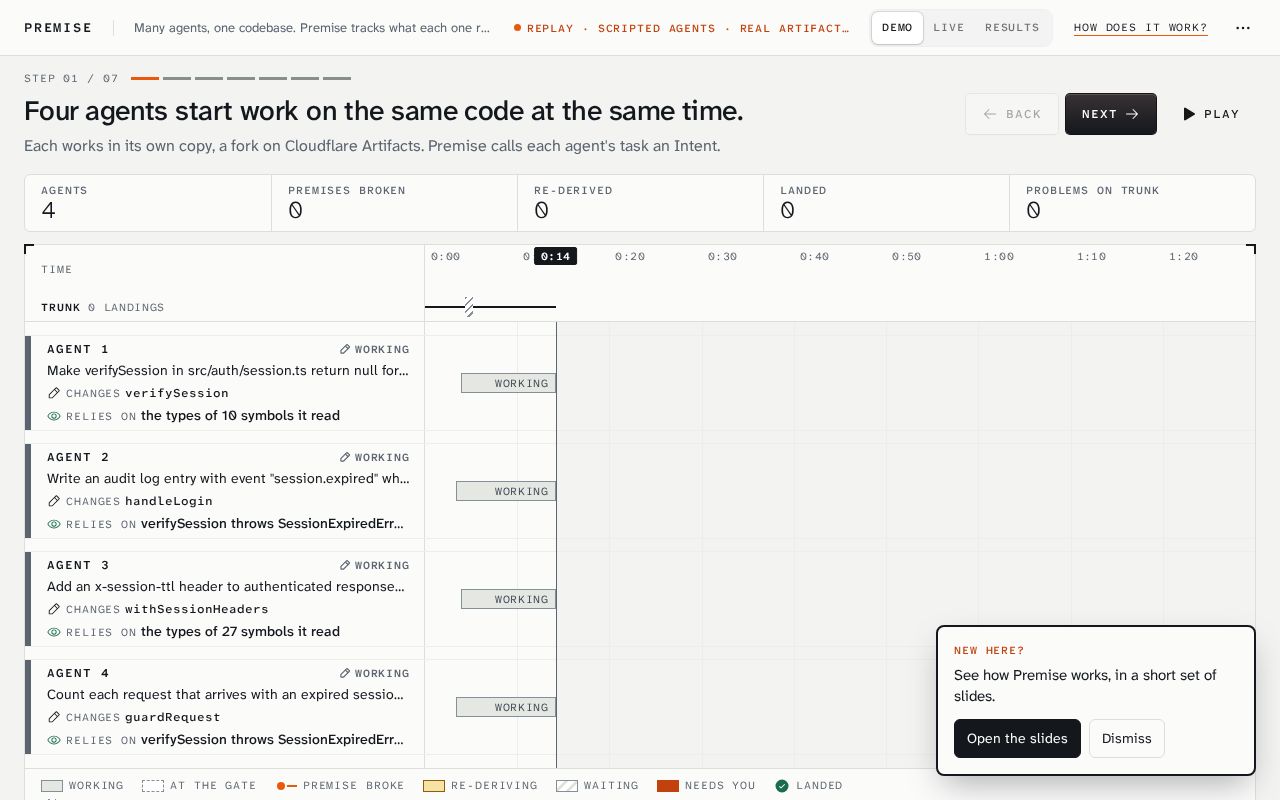The image size is (1280, 800).
Task: Click the Premises Broken stat card
Action: pyautogui.click(x=394, y=203)
